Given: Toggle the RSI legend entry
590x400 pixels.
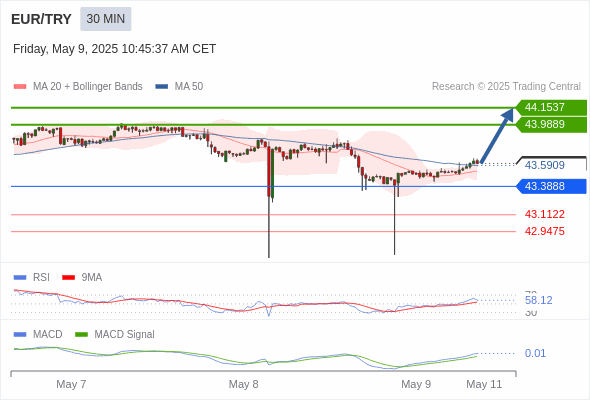Looking at the screenshot, I should (32, 277).
